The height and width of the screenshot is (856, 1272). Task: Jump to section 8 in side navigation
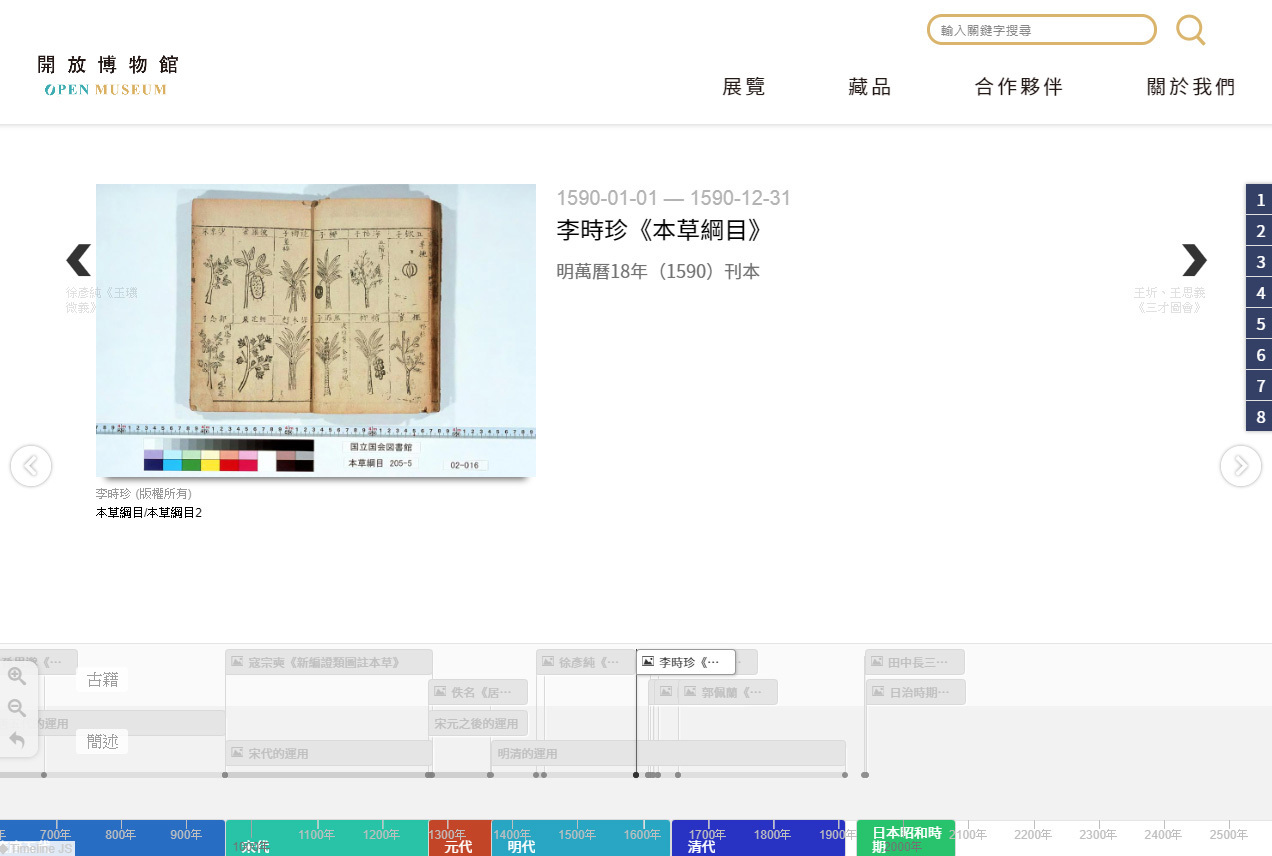point(1260,417)
